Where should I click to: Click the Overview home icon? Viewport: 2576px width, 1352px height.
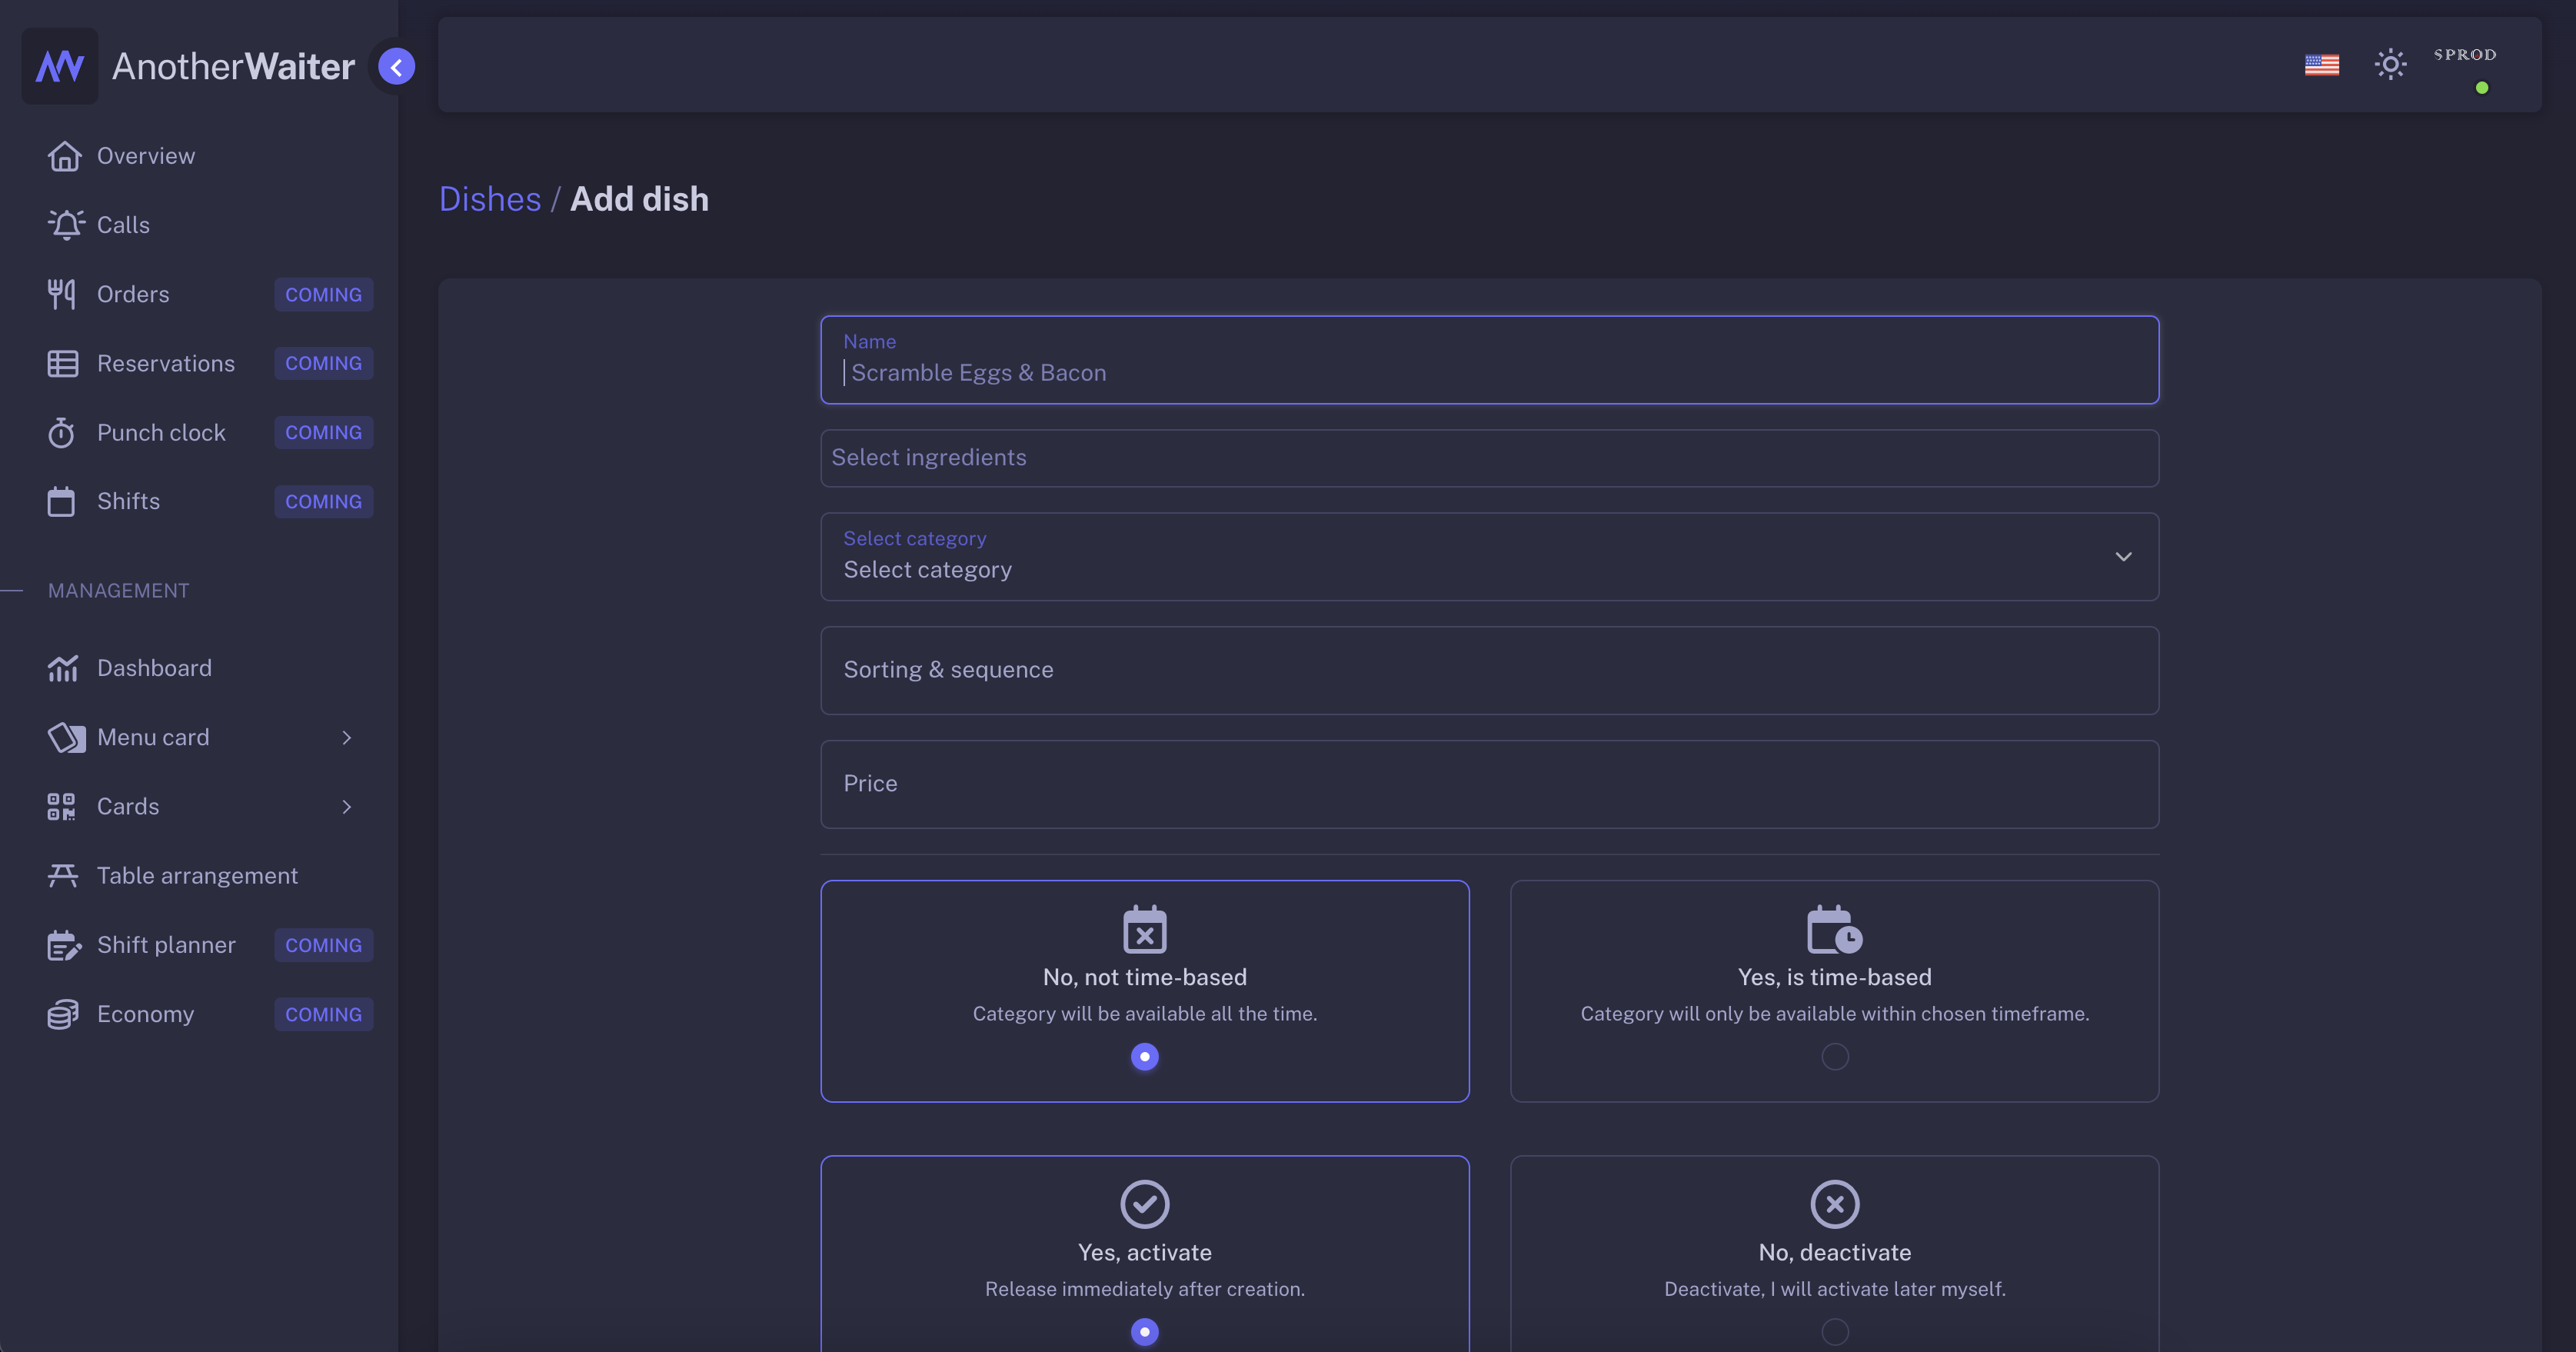pyautogui.click(x=65, y=156)
